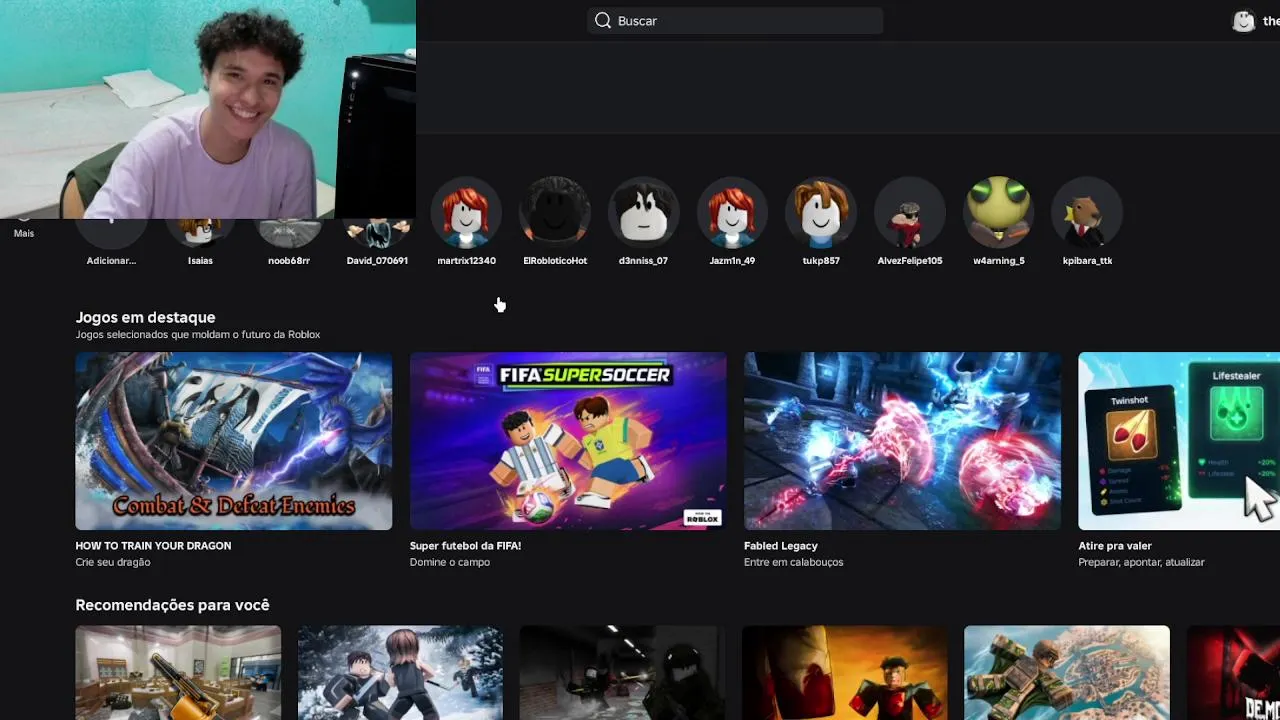Viewport: 1280px width, 720px height.
Task: Click the martrix12340 username label
Action: click(466, 261)
